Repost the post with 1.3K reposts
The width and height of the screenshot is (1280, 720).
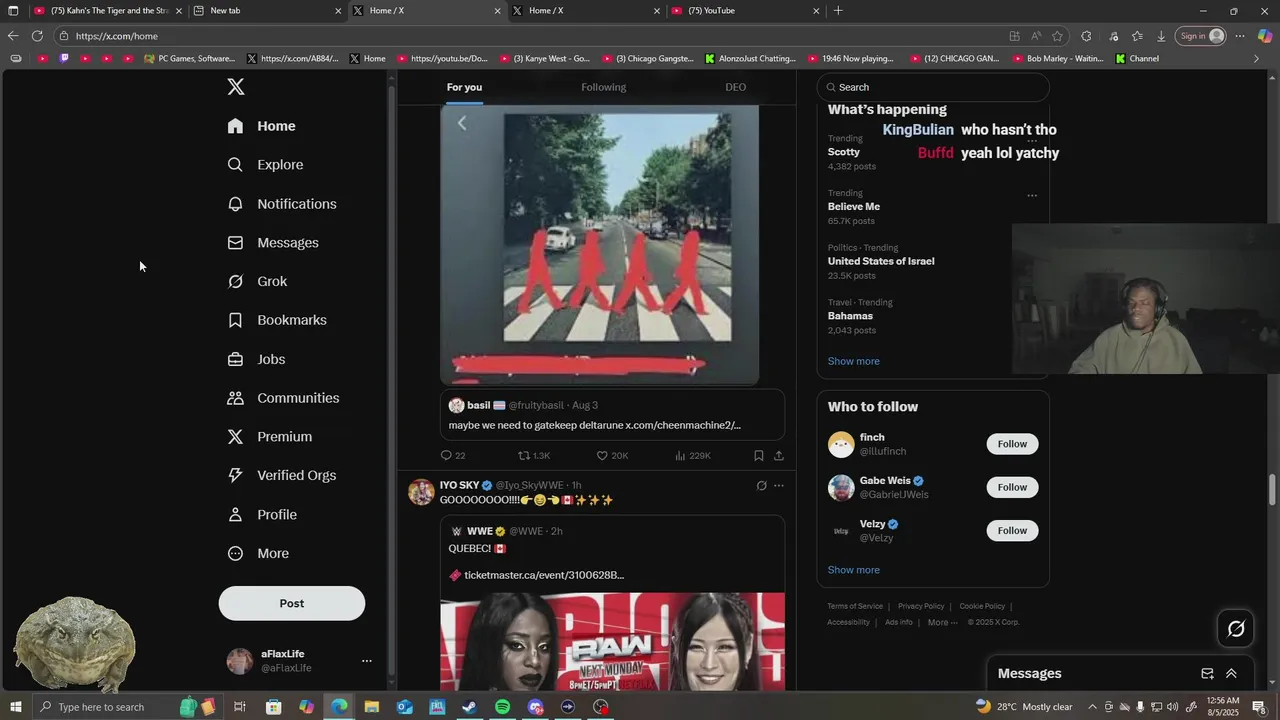533,456
